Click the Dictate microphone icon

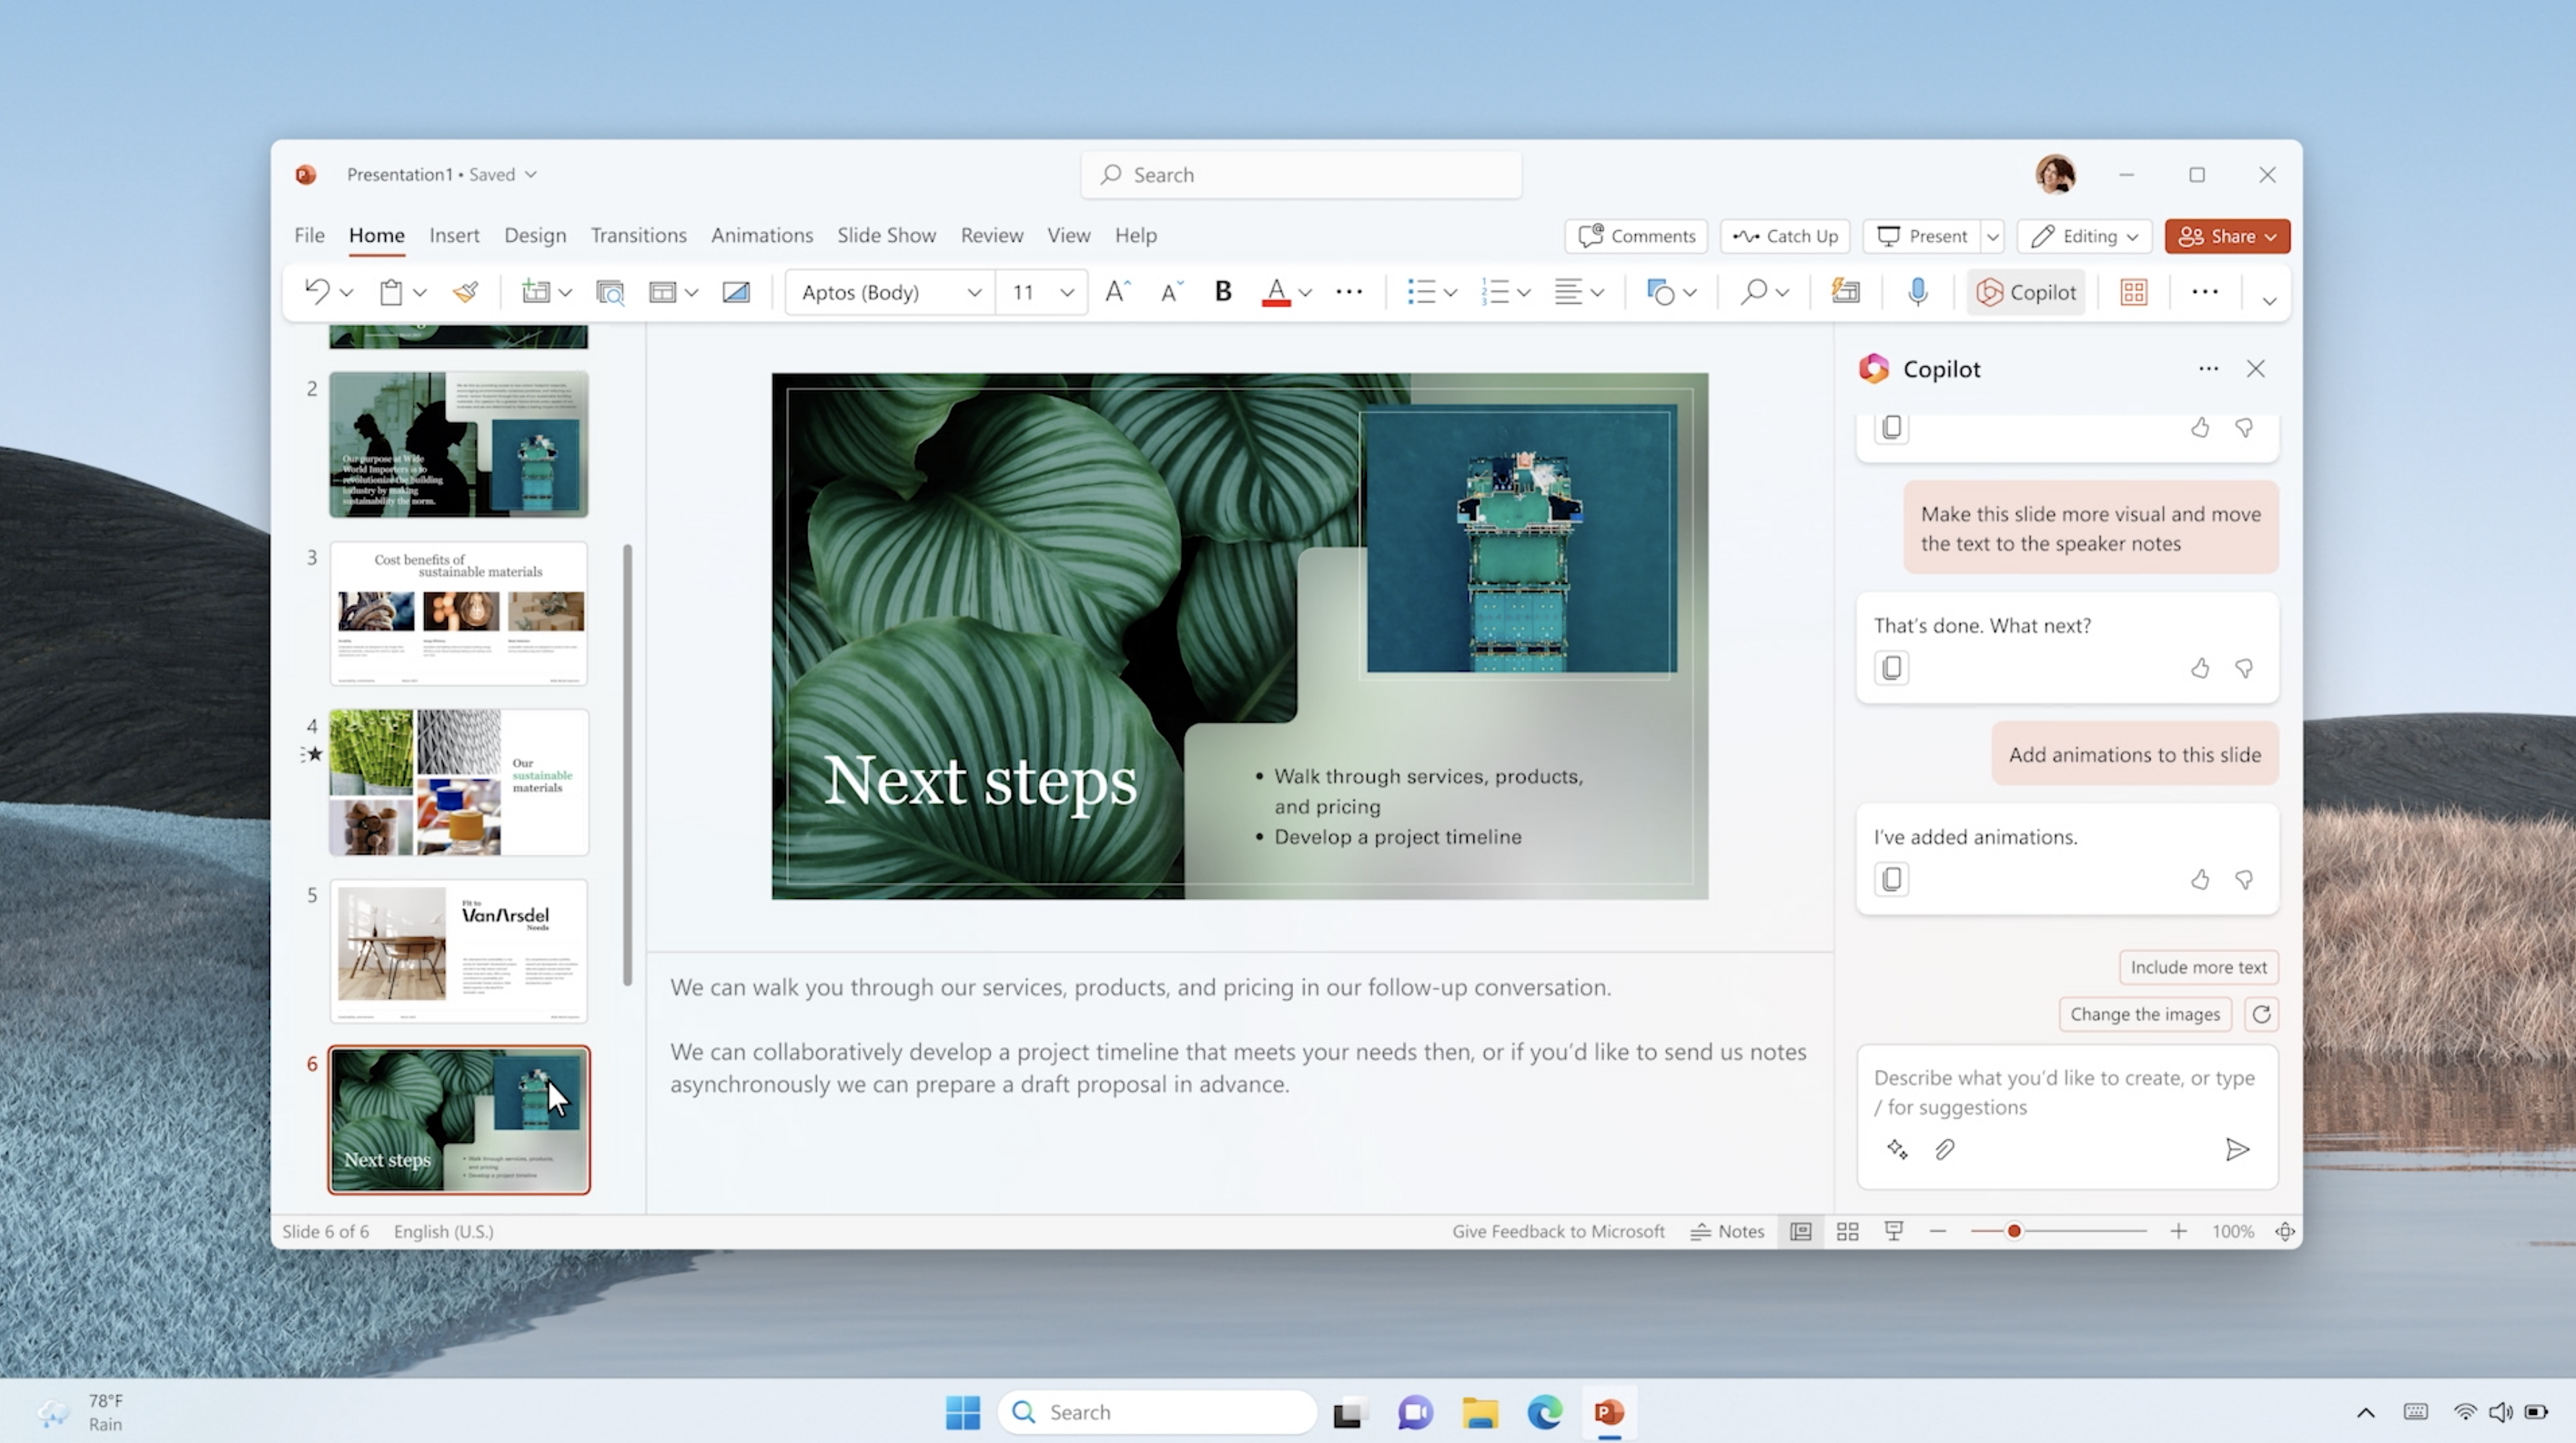point(1917,292)
